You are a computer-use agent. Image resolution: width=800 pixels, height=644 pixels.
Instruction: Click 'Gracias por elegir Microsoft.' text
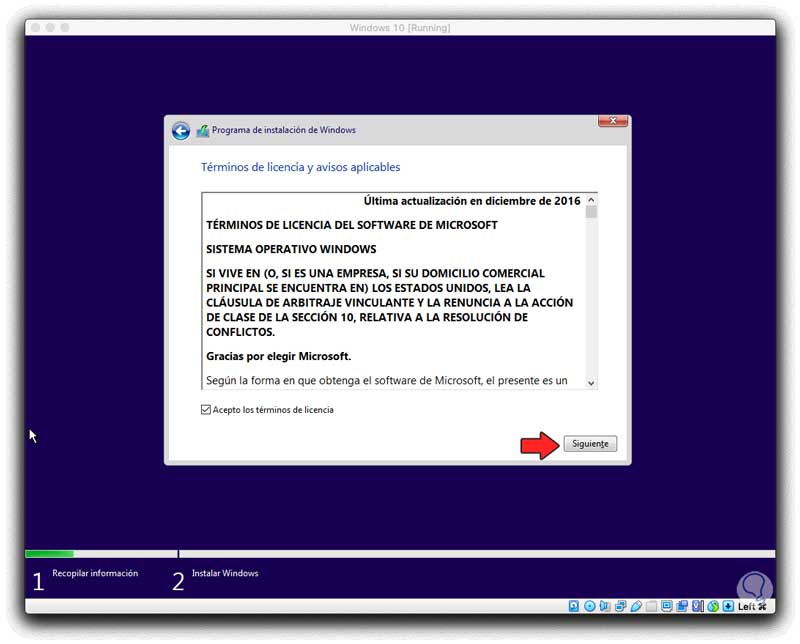279,356
